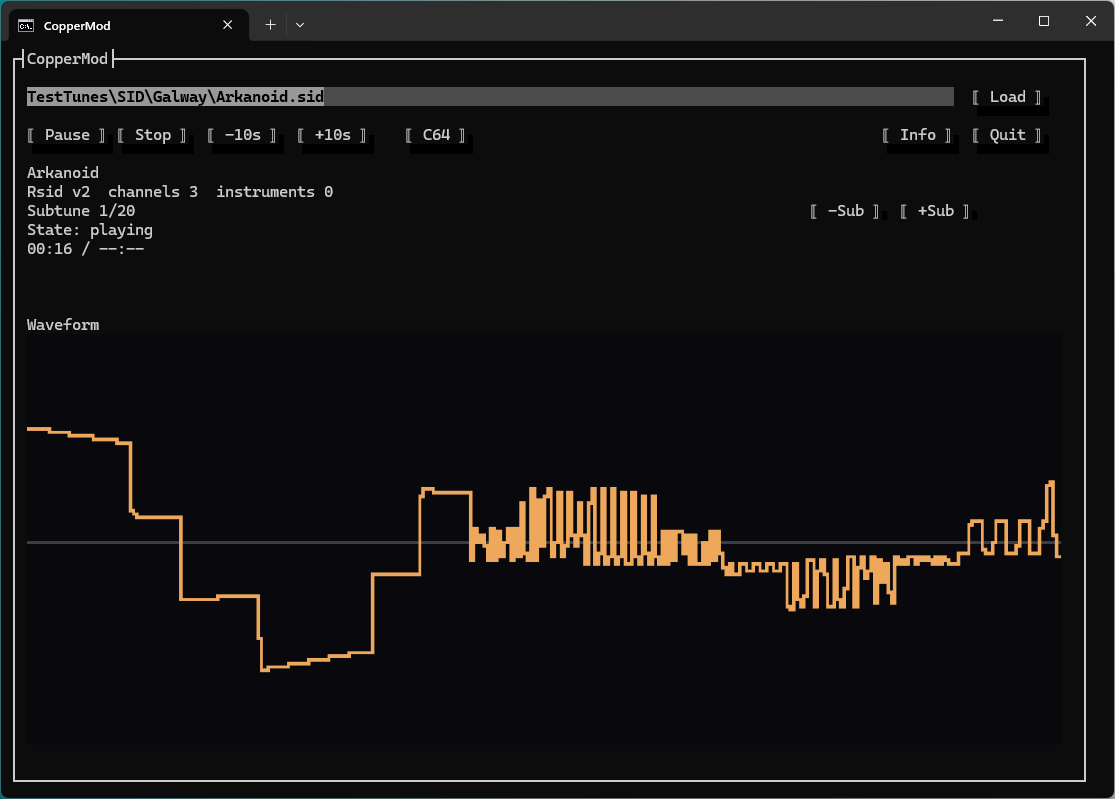Toggle the C64 mode button
Viewport: 1115px width, 799px height.
point(436,135)
